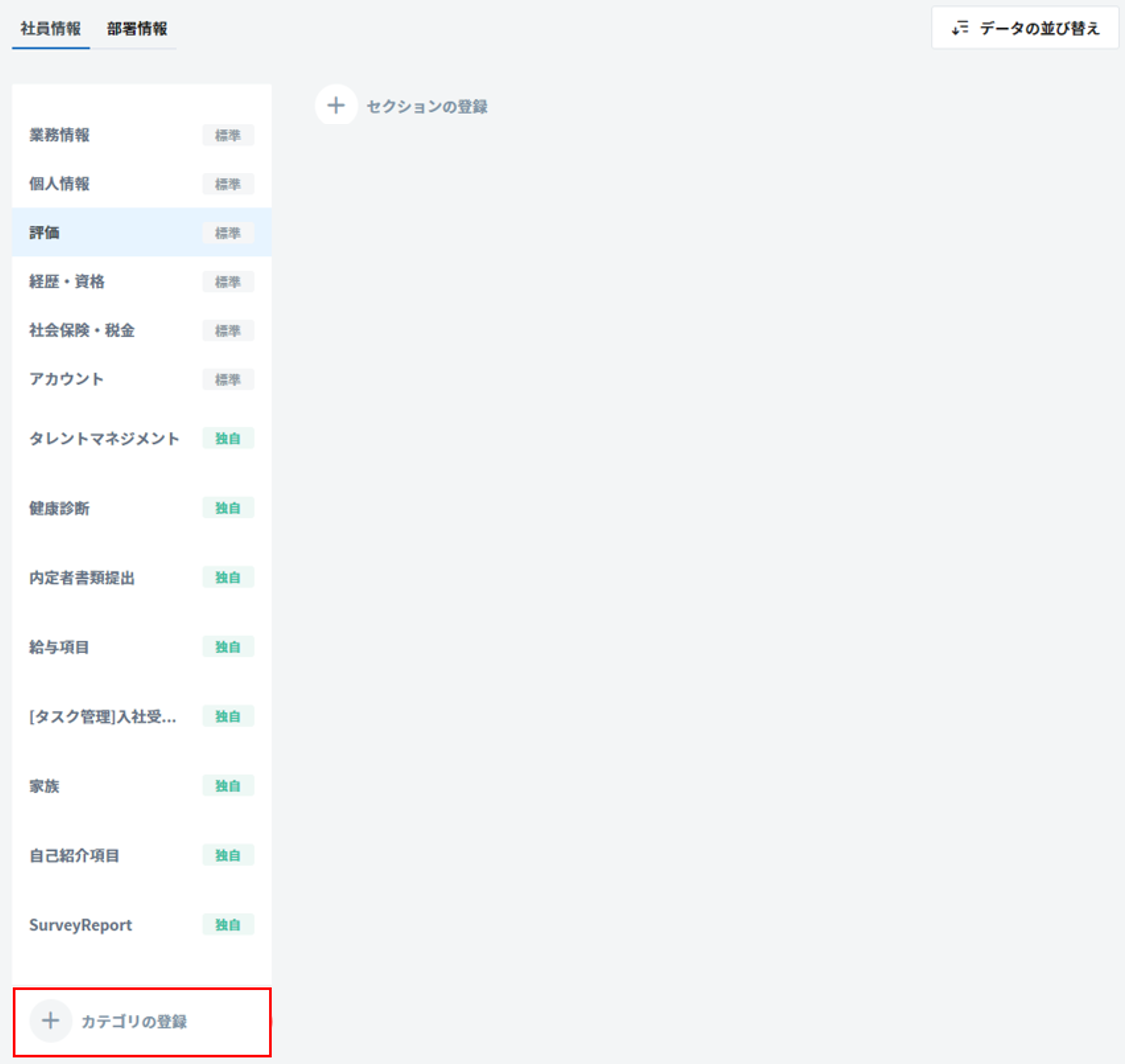The width and height of the screenshot is (1125, 1064).
Task: Select the 業務情報 category
Action: pyautogui.click(x=60, y=135)
